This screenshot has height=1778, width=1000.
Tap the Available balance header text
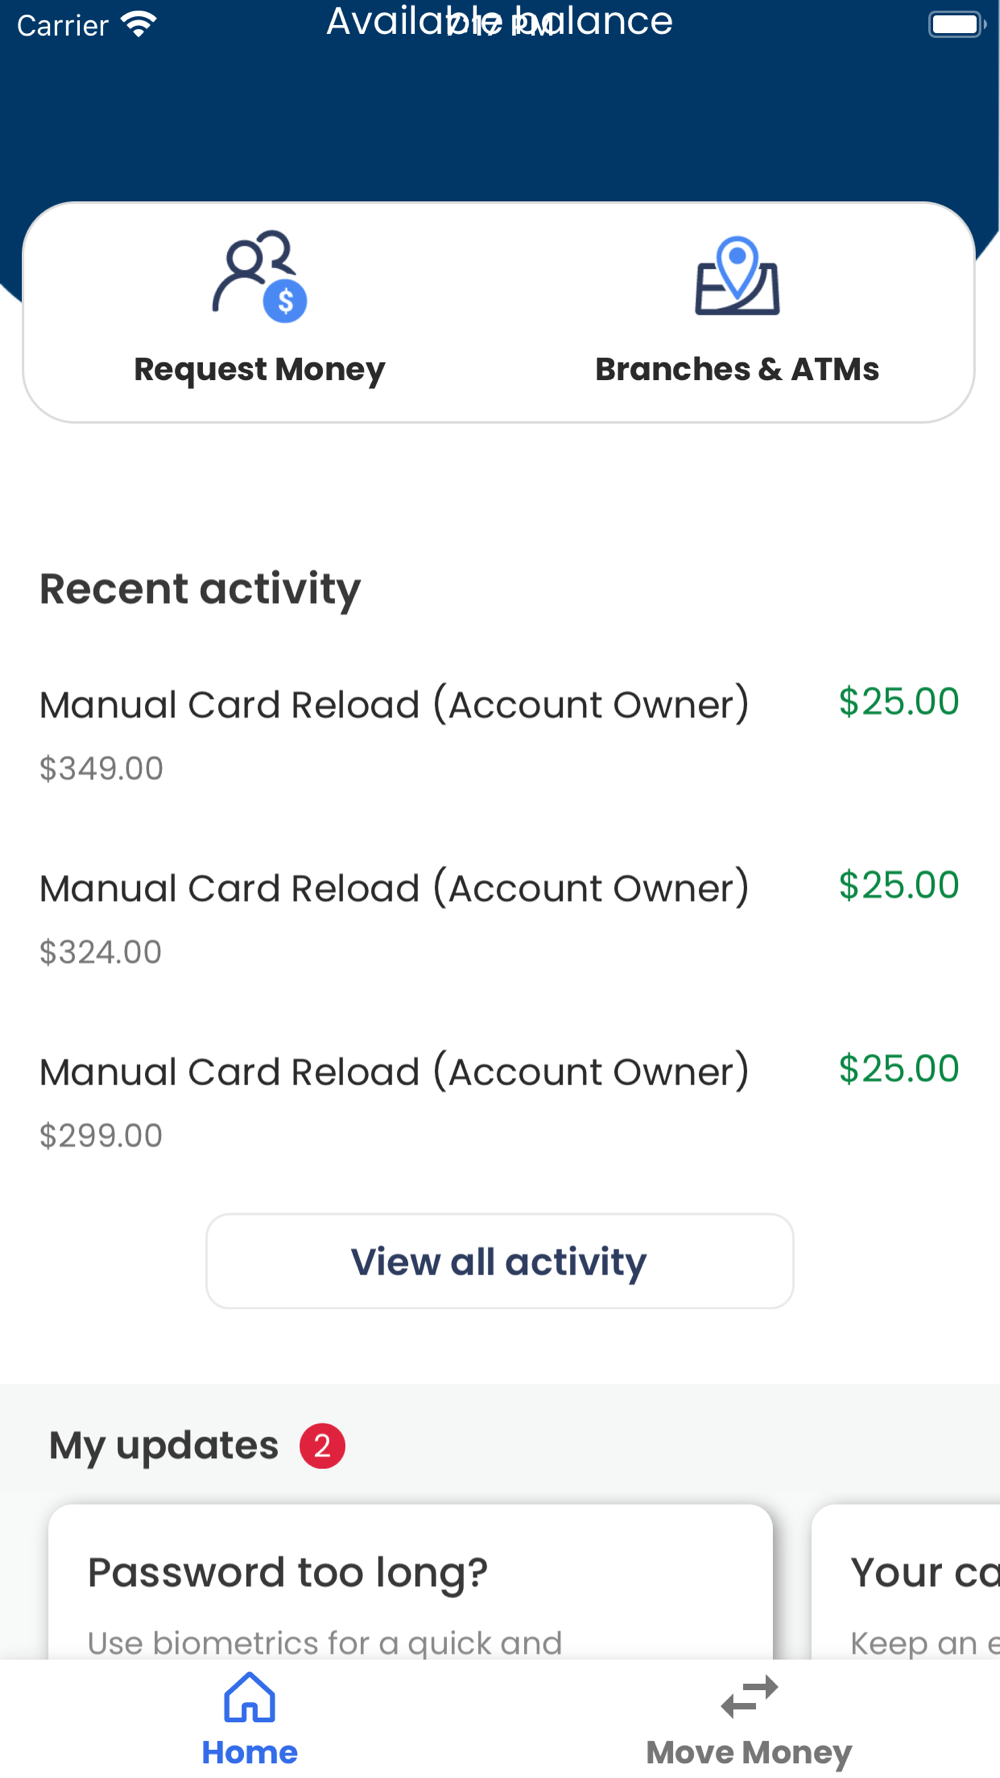500,21
